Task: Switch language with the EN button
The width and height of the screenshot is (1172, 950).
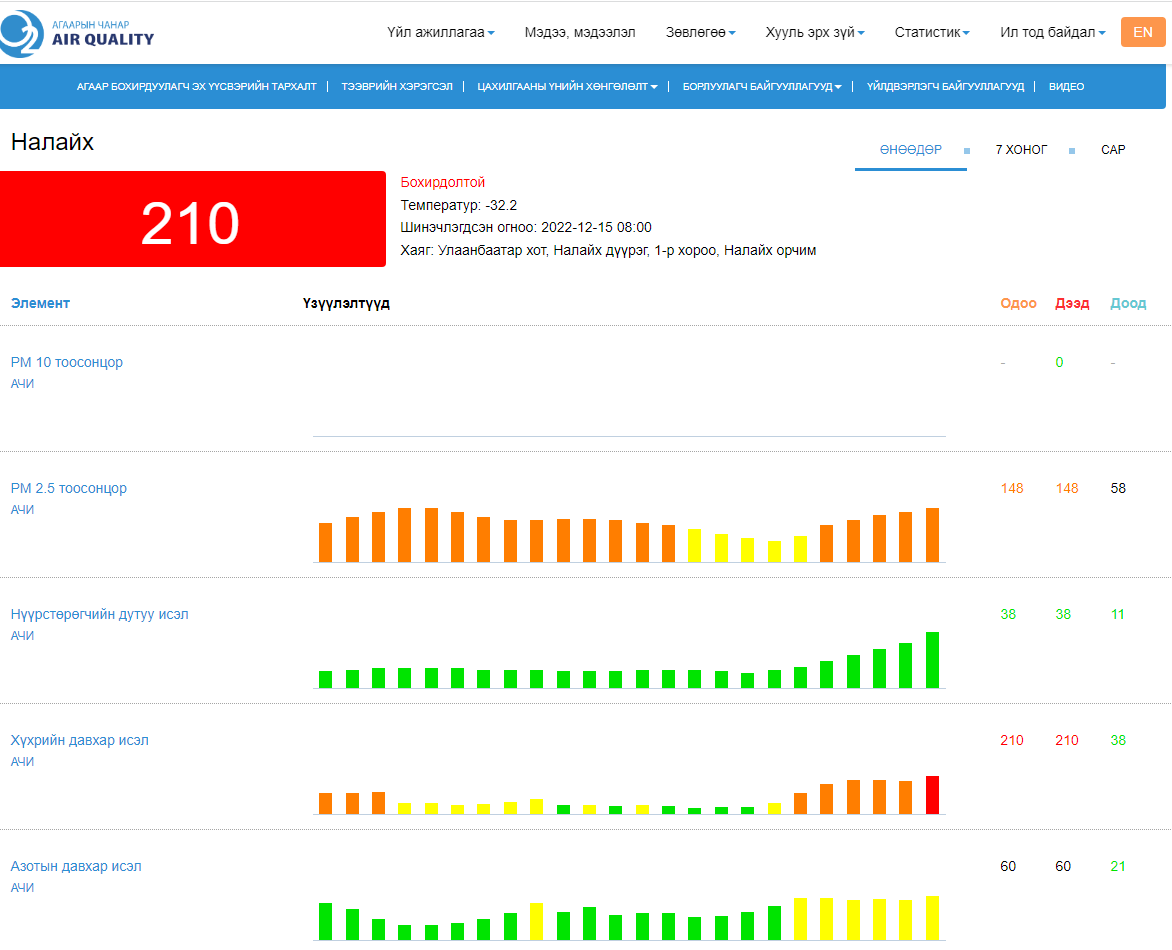Action: click(1142, 32)
